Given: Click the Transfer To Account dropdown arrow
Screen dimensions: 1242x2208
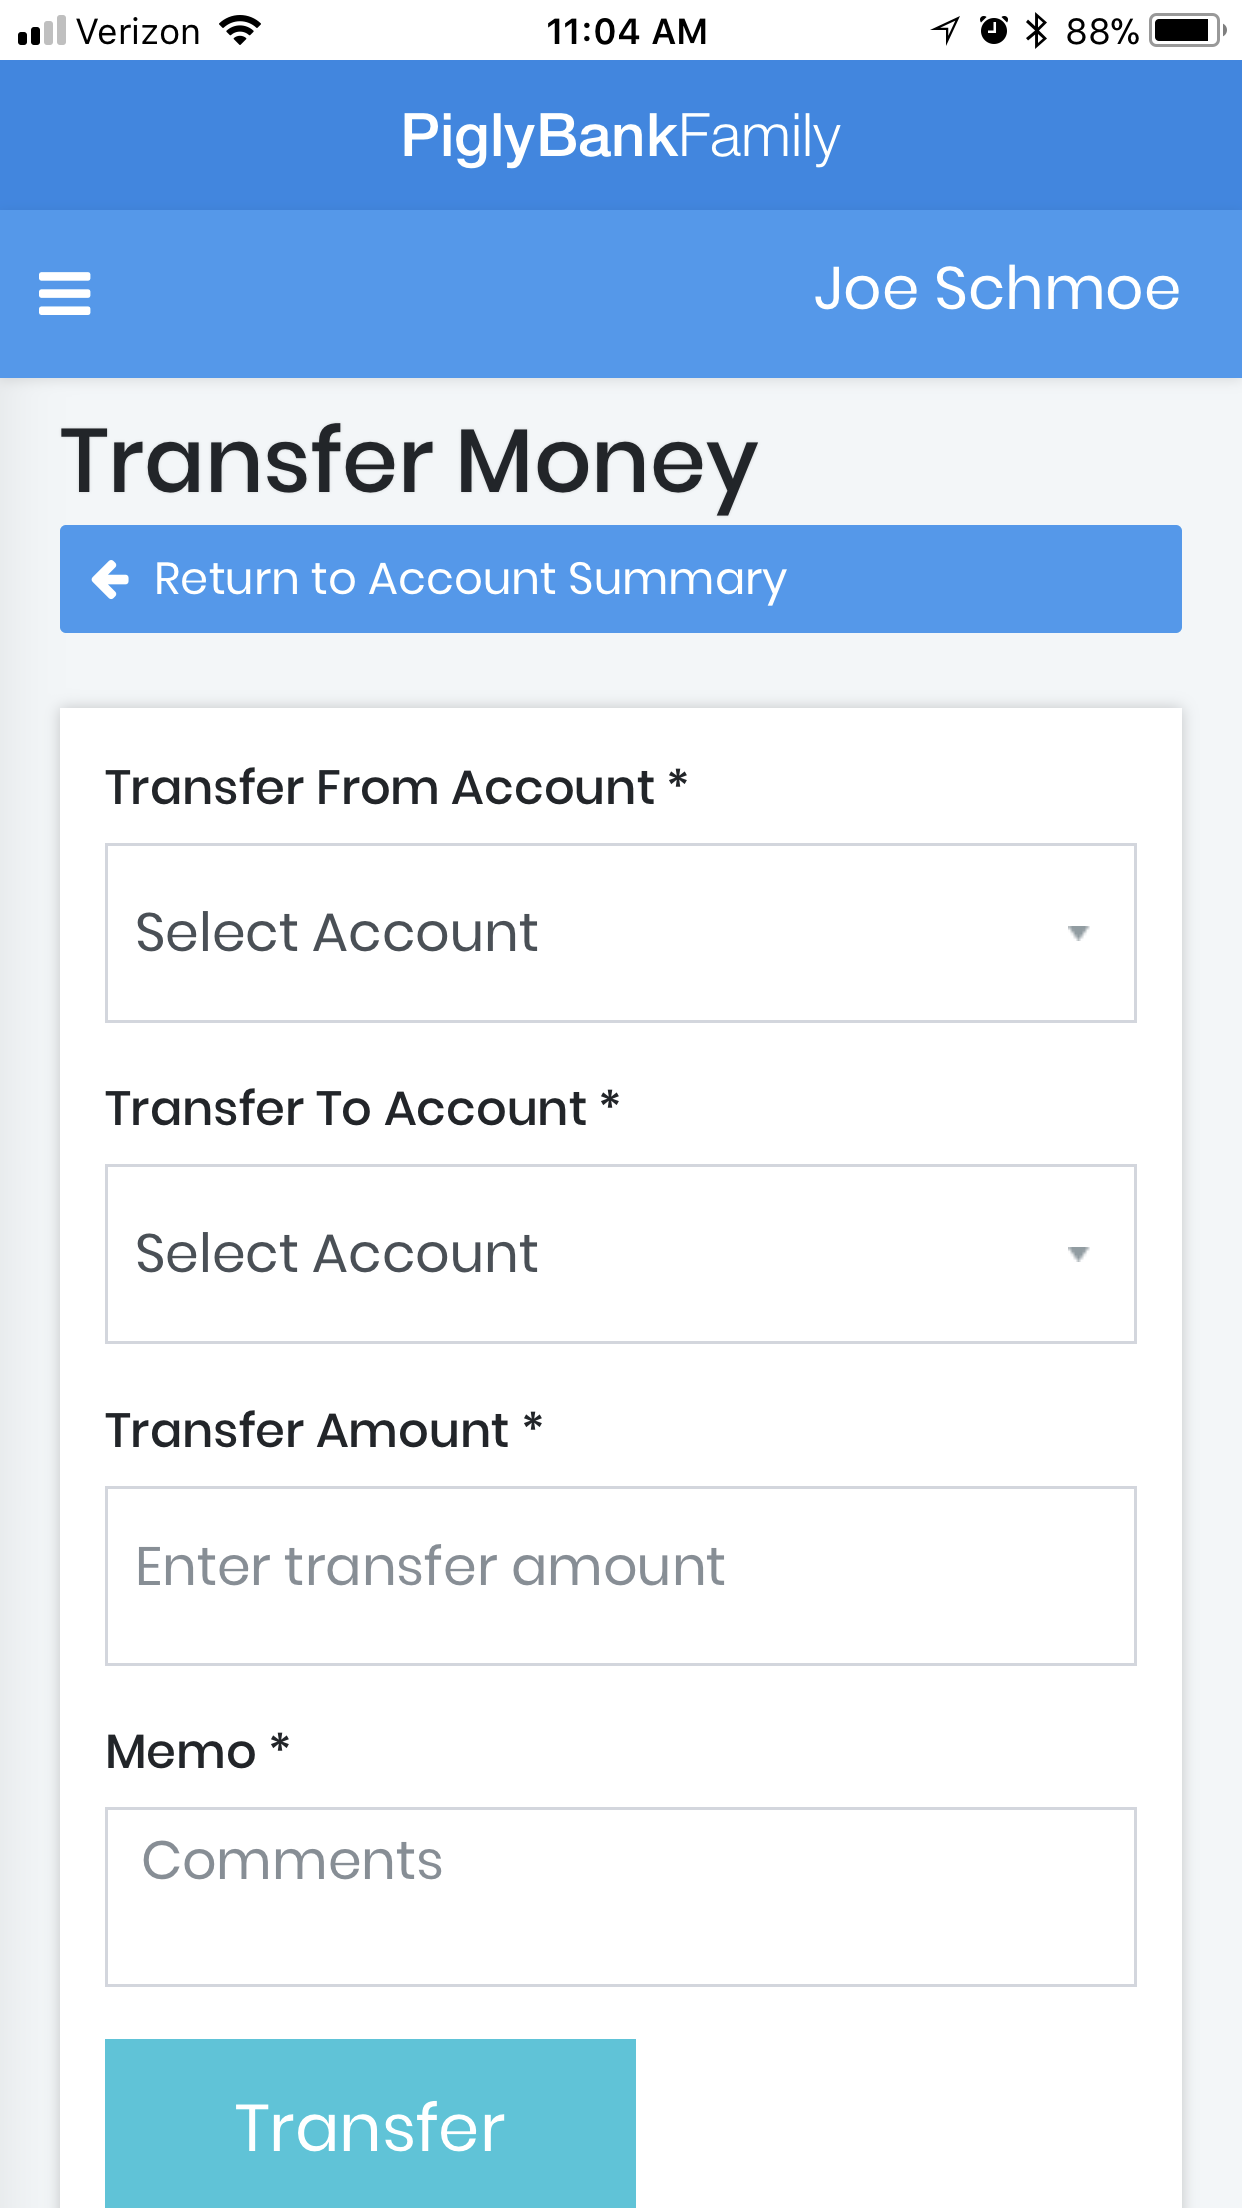Looking at the screenshot, I should 1077,1254.
